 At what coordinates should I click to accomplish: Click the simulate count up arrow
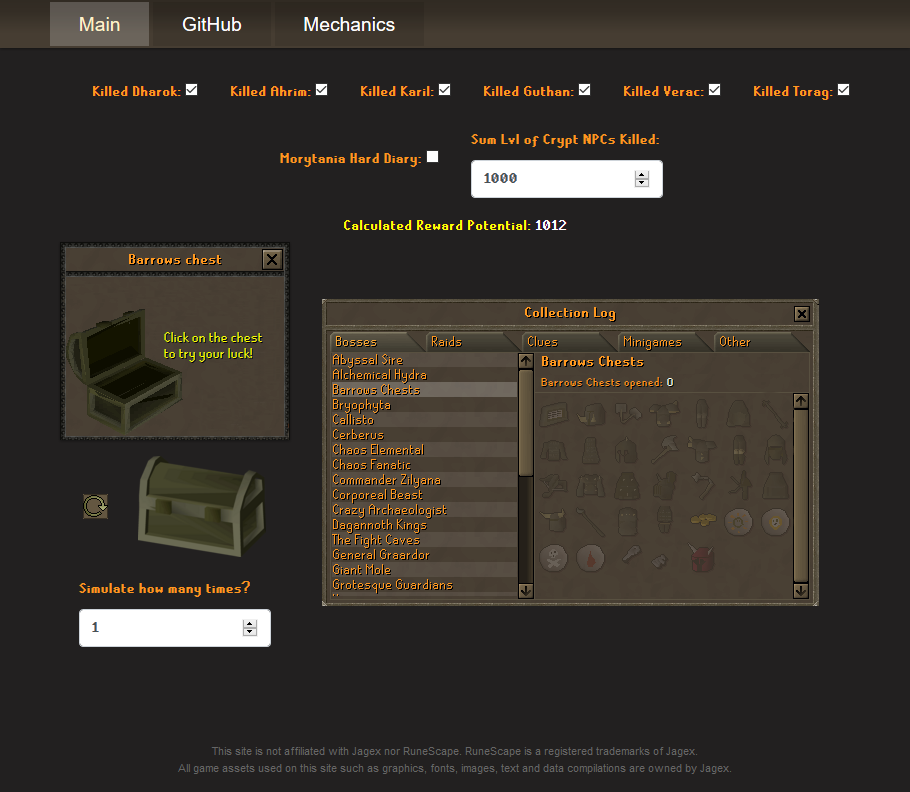click(x=249, y=622)
